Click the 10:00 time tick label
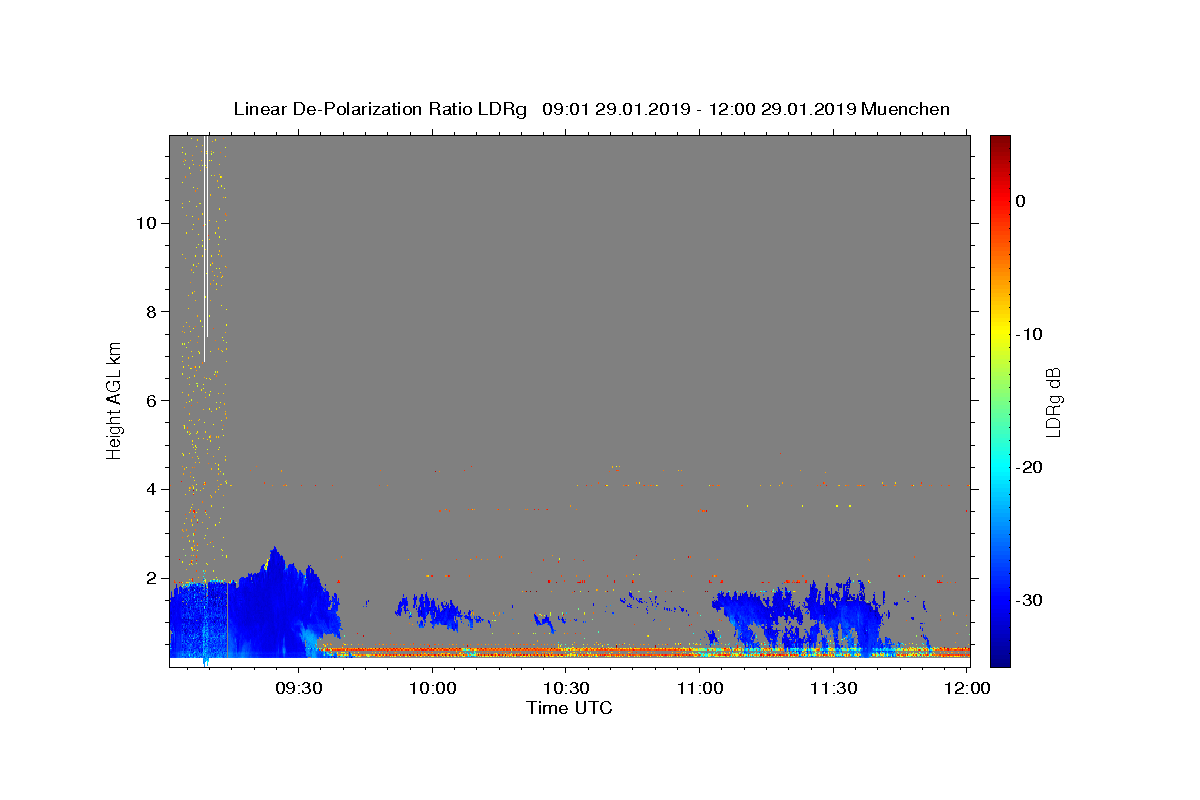This screenshot has height=800, width=1200. [432, 688]
